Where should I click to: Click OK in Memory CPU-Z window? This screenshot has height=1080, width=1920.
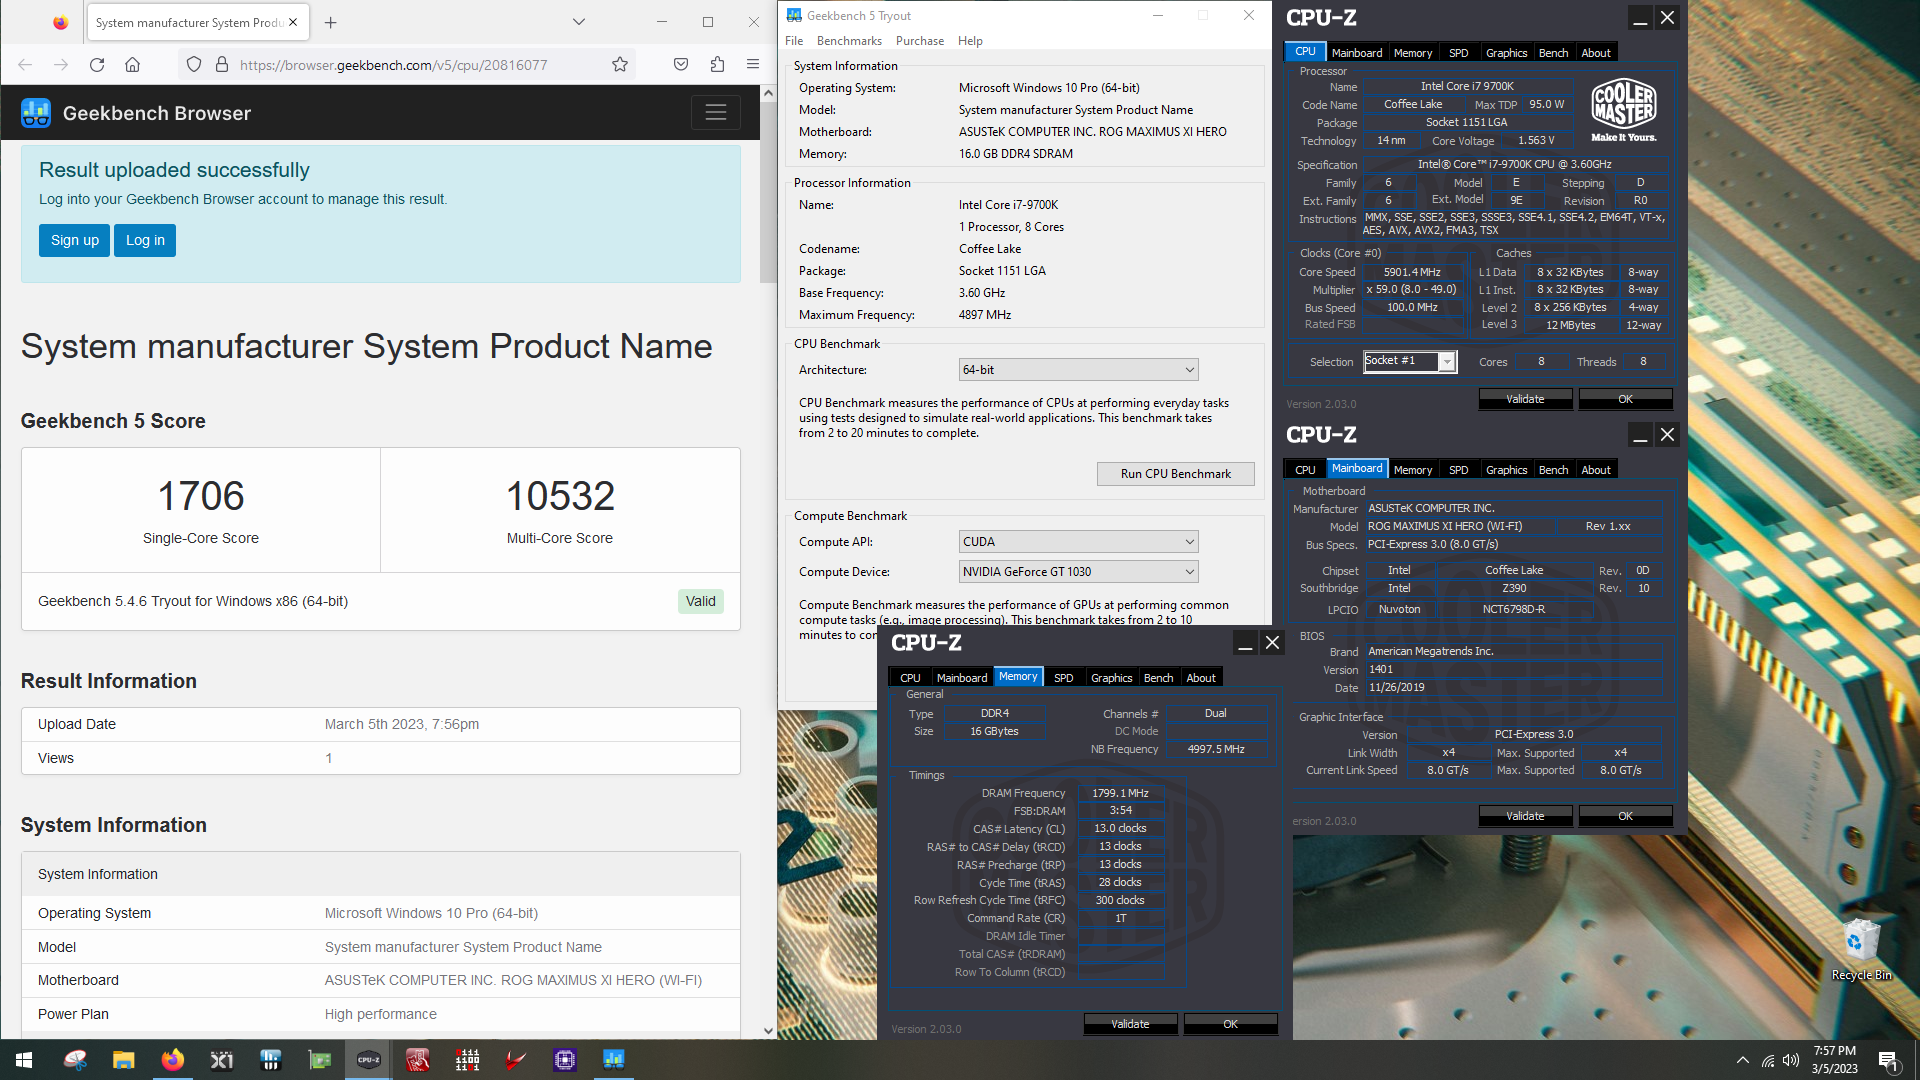(1230, 1024)
